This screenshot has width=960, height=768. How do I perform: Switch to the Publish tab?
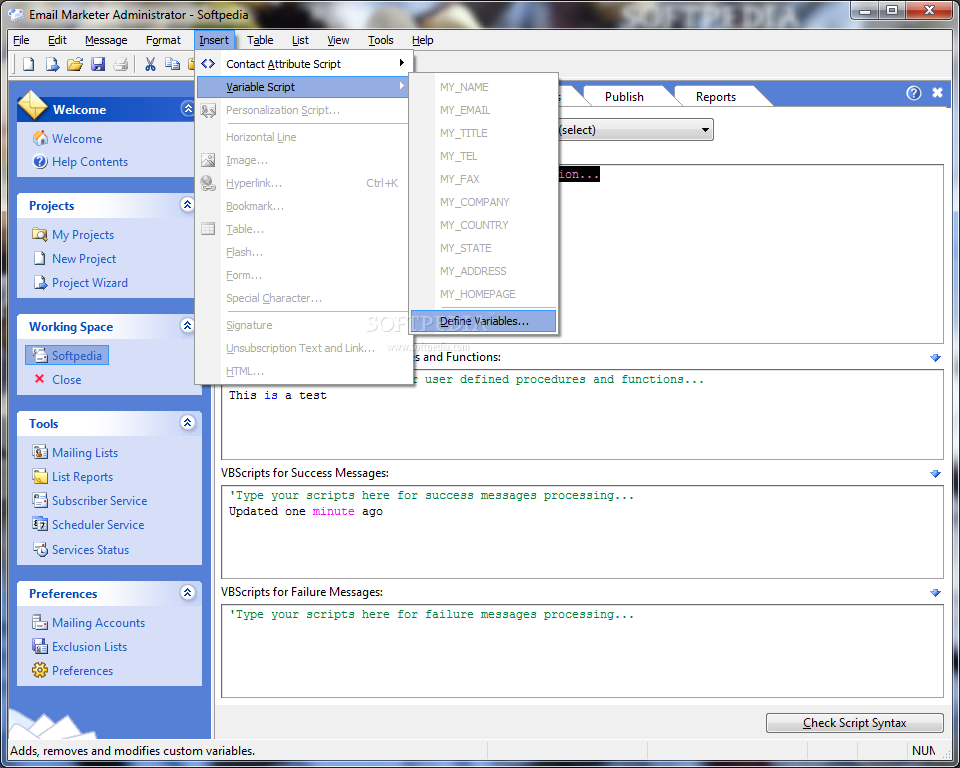[624, 97]
